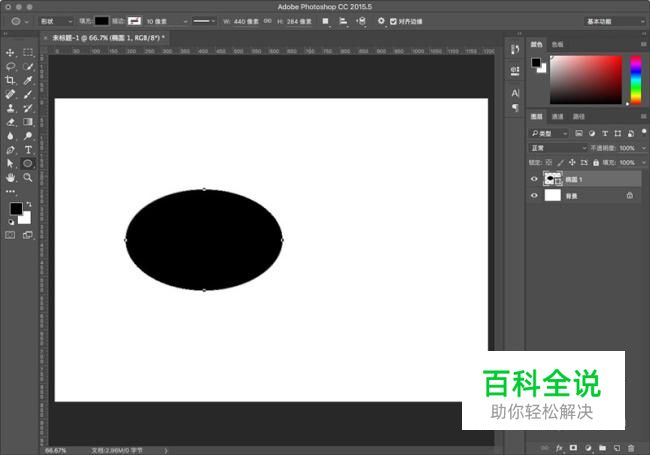Open the History panel icon
This screenshot has width=650, height=455.
tap(515, 50)
